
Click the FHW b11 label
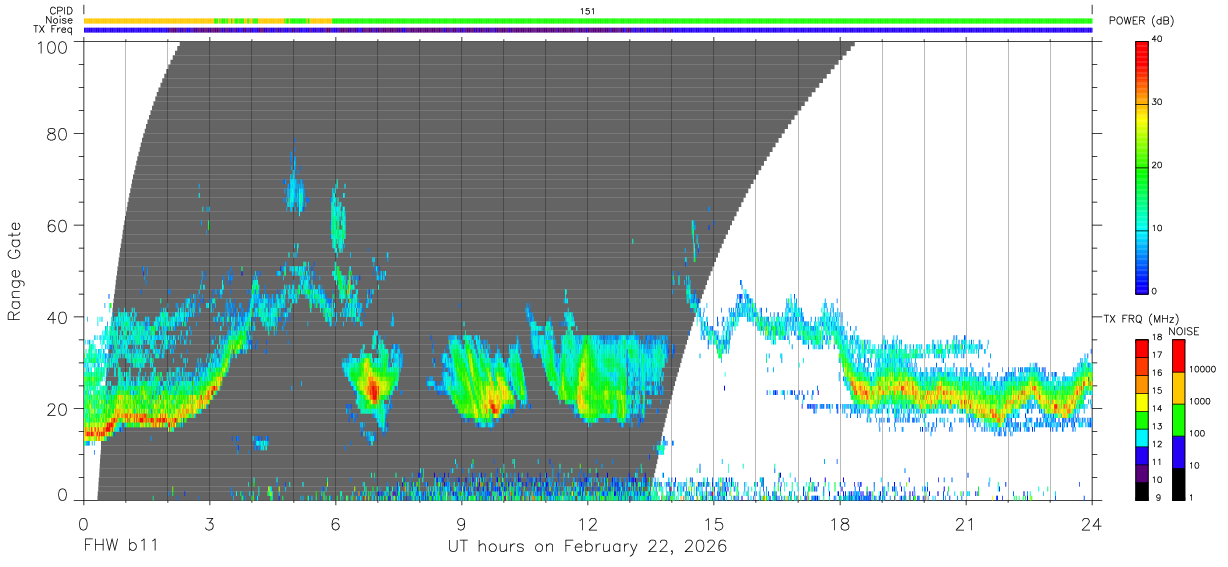click(x=120, y=547)
